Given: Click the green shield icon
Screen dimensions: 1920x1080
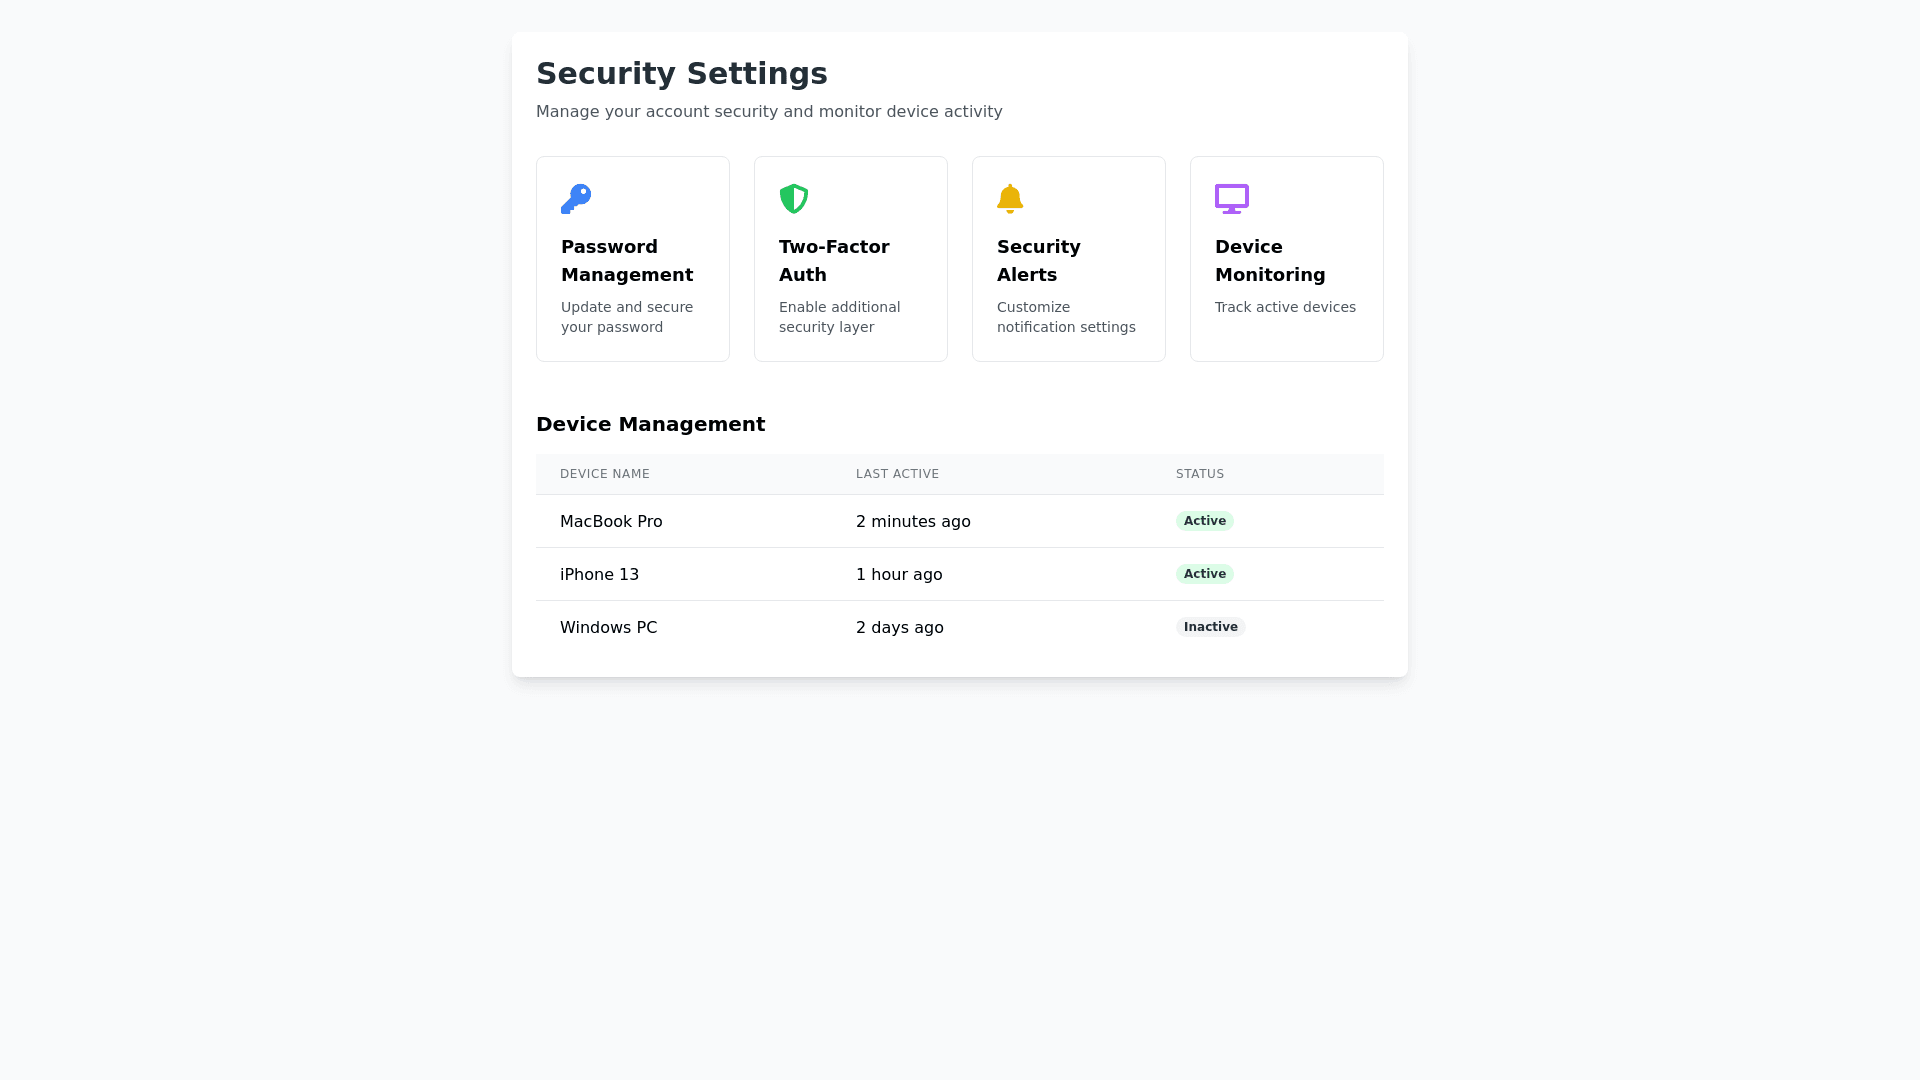Looking at the screenshot, I should point(794,199).
